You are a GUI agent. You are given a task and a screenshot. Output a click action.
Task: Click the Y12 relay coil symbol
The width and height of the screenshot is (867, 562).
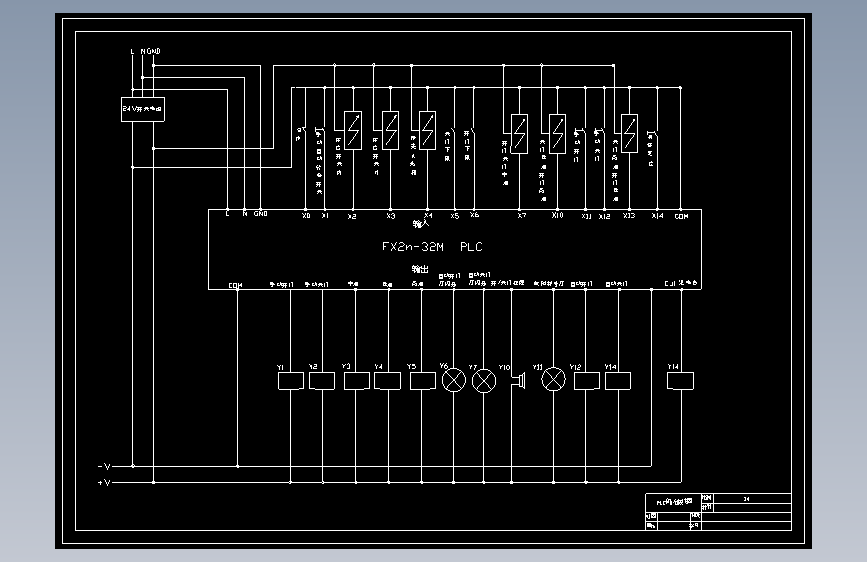[x=587, y=381]
